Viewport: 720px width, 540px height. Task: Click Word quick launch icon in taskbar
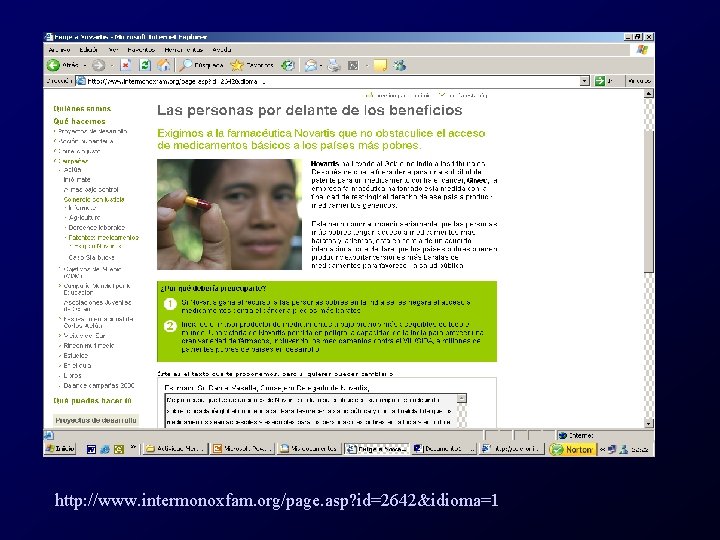pos(91,449)
